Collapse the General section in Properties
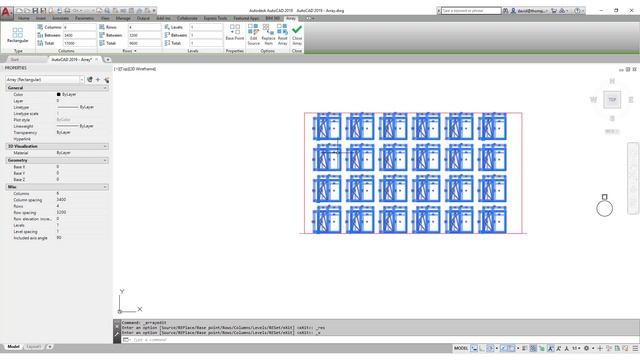The image size is (640, 360). pos(105,88)
